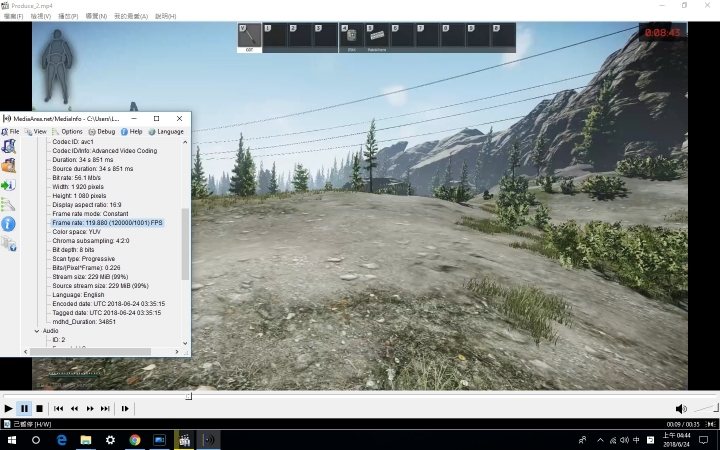Click MediaInfo website sidebar icon
The width and height of the screenshot is (720, 450).
click(x=9, y=243)
